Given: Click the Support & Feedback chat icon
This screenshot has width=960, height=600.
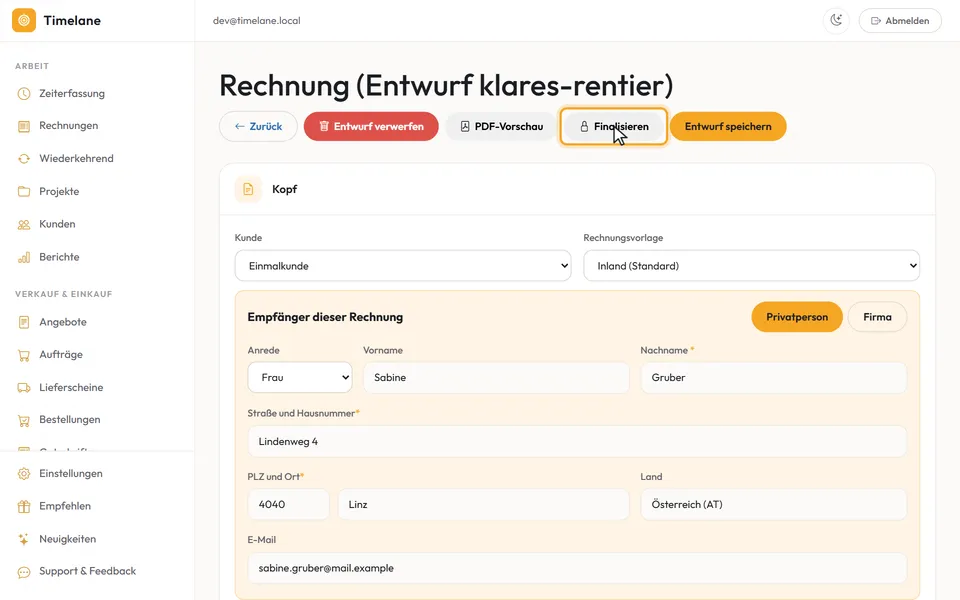Looking at the screenshot, I should pyautogui.click(x=24, y=572).
